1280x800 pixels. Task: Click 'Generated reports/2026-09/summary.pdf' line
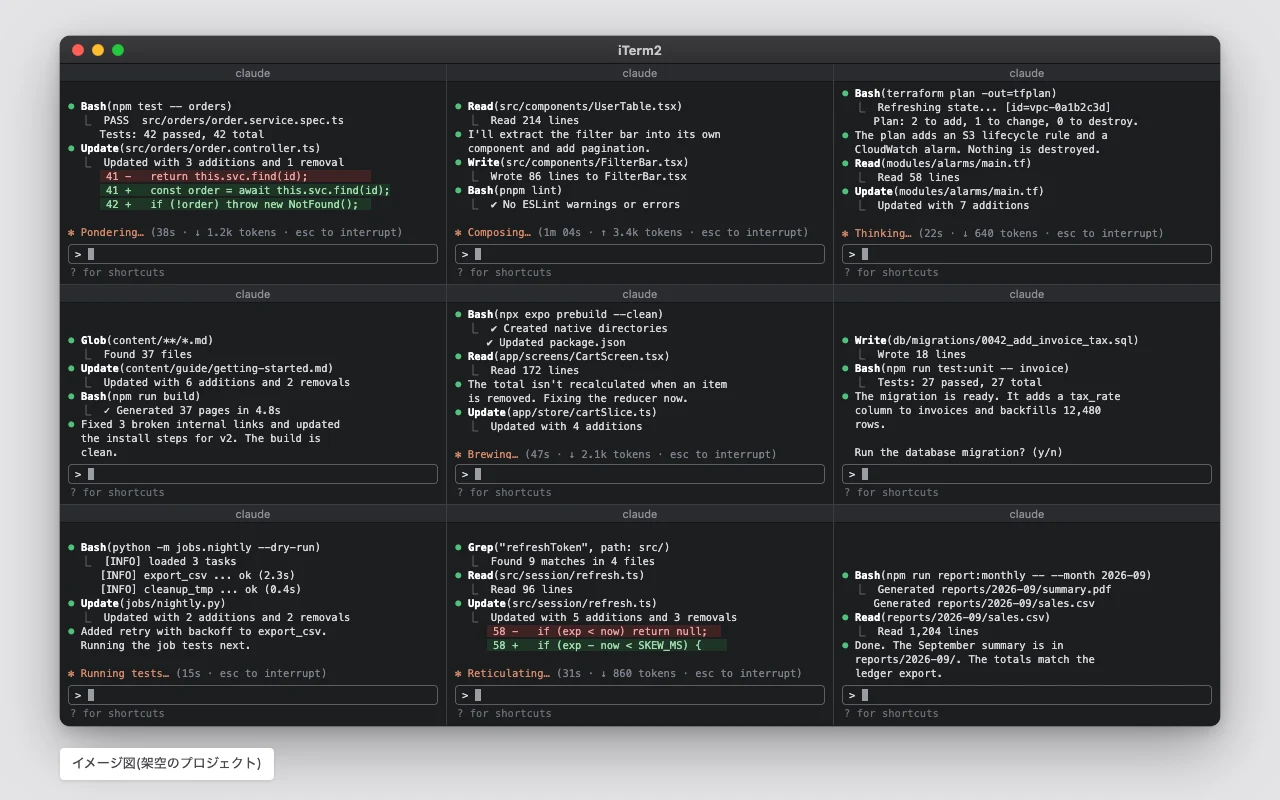[994, 589]
